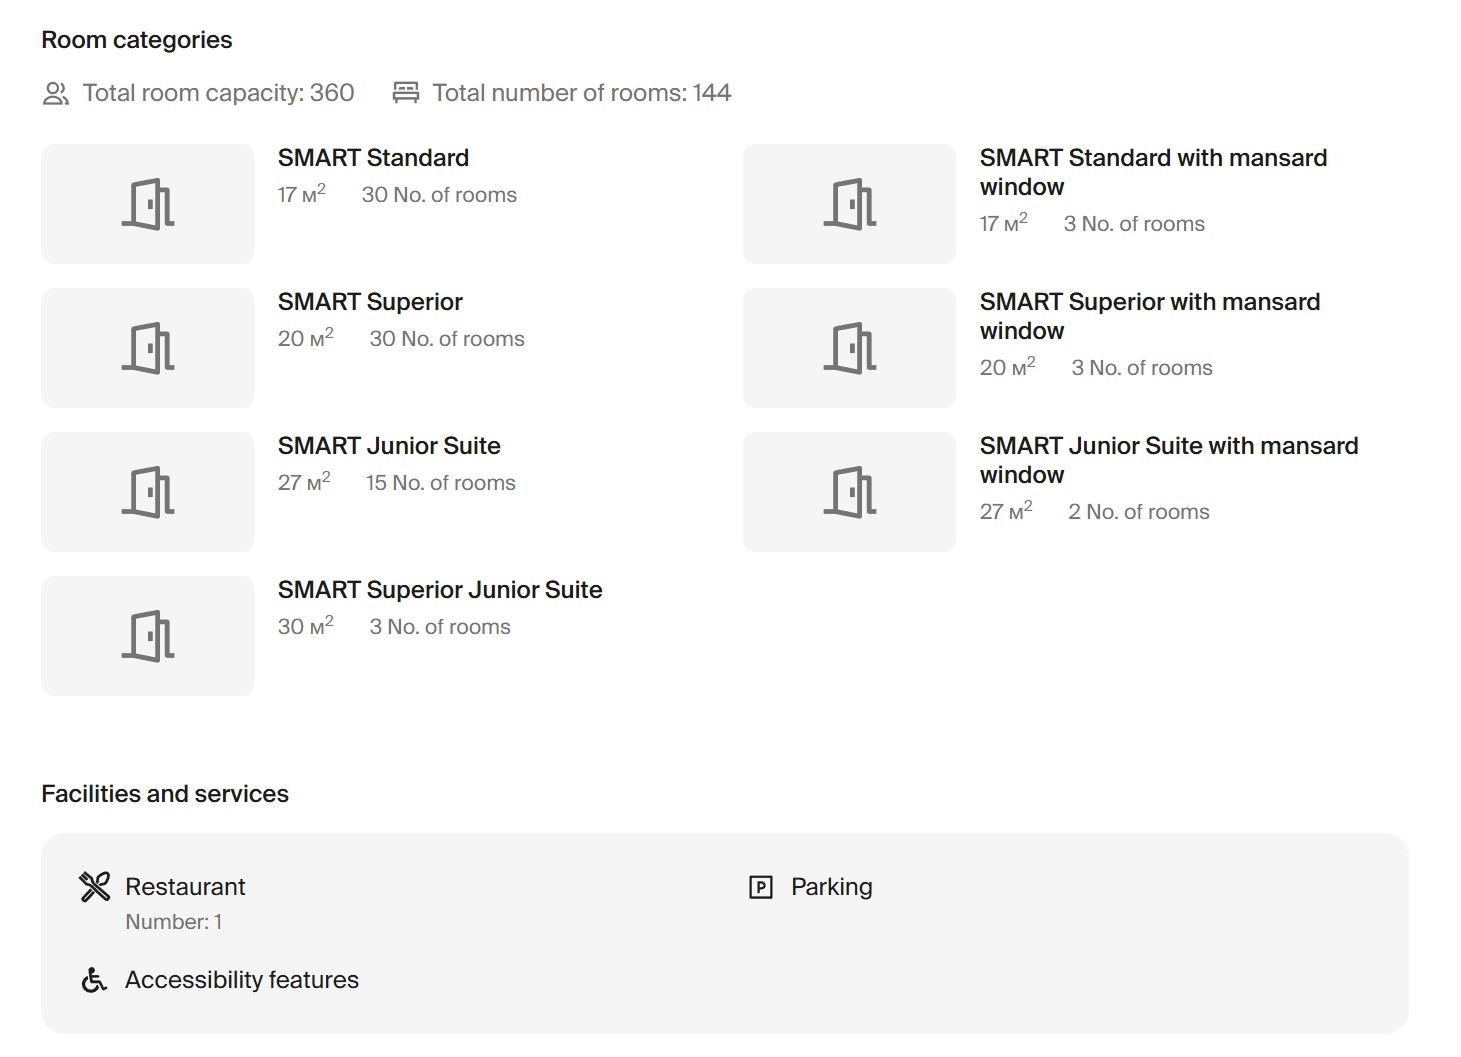Screen dimensions: 1461x1057
Task: Click the SMART Junior Suite title
Action: tap(389, 446)
